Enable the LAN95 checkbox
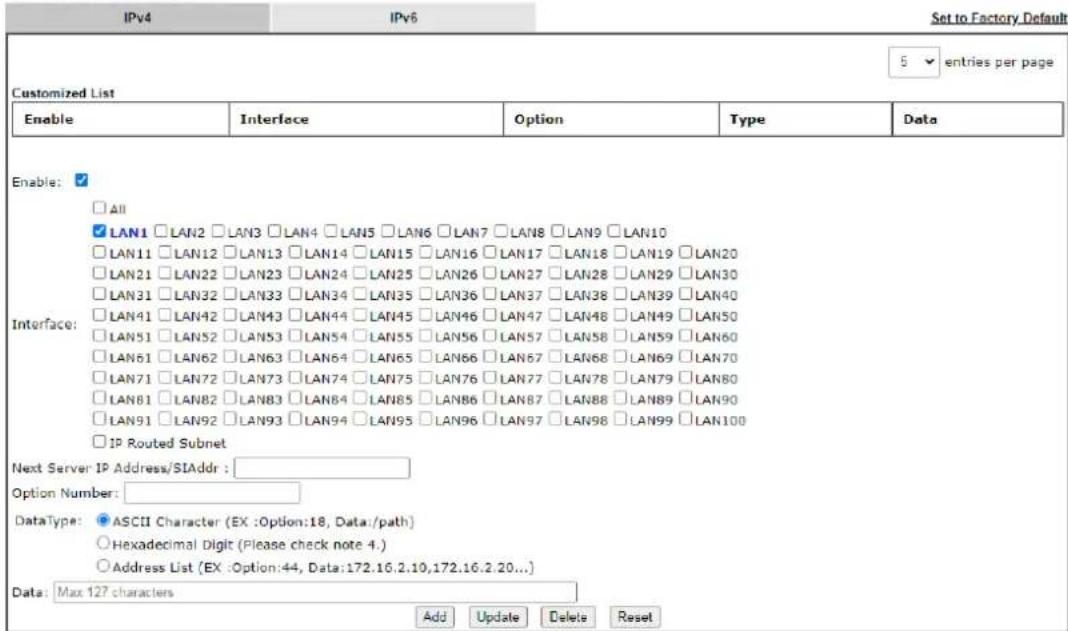Viewport: 1068px width, 631px height. coord(360,418)
